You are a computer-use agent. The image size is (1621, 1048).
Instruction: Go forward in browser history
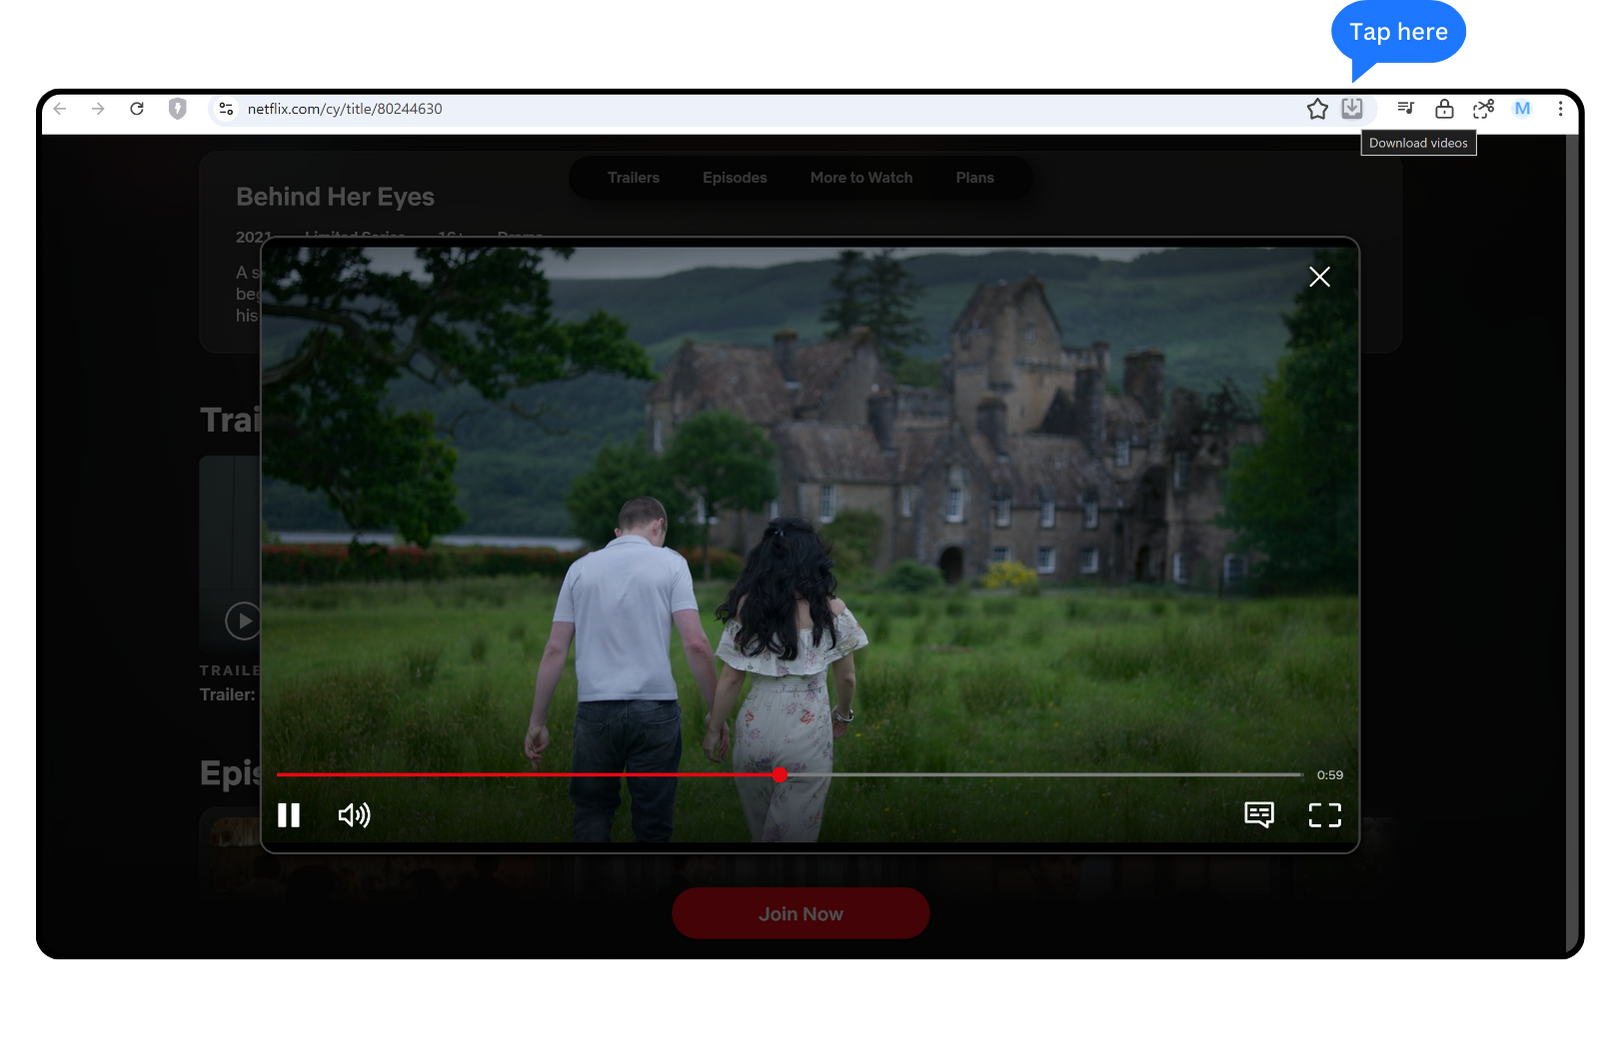coord(98,109)
